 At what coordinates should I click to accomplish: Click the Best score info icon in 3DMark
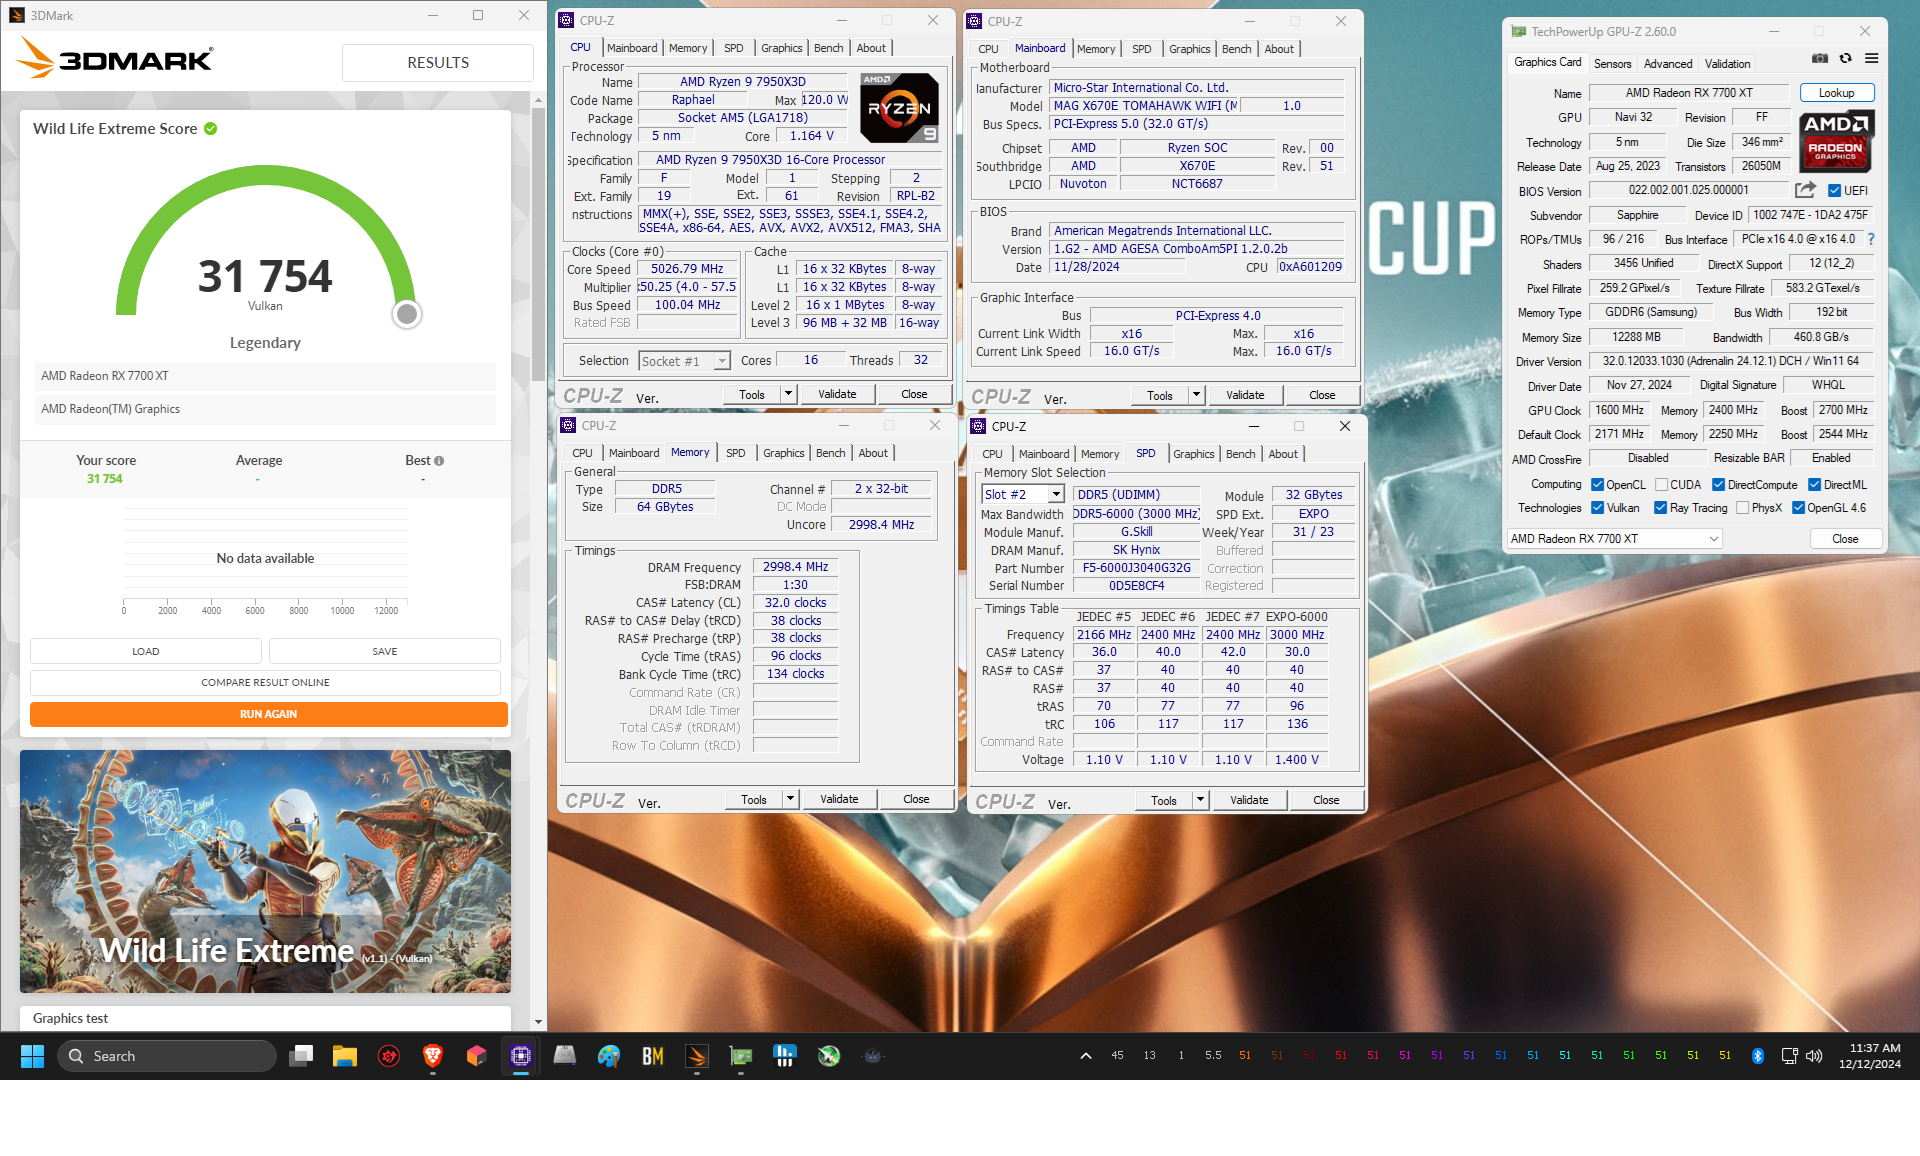point(439,461)
